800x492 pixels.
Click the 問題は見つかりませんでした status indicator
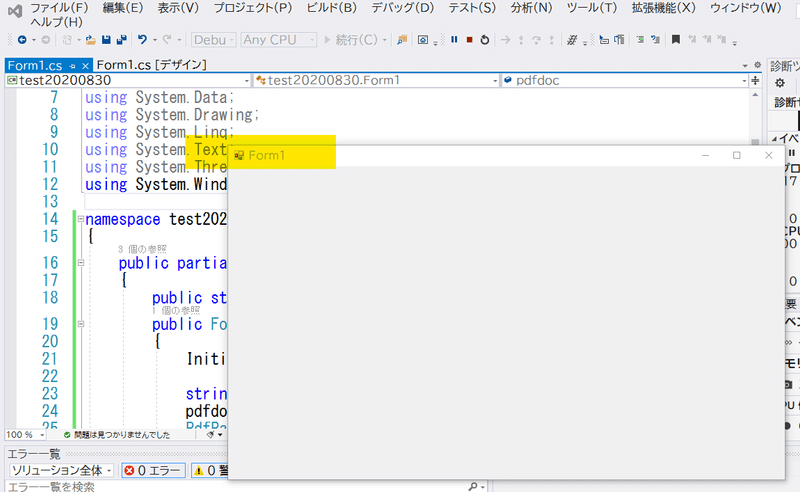click(117, 435)
